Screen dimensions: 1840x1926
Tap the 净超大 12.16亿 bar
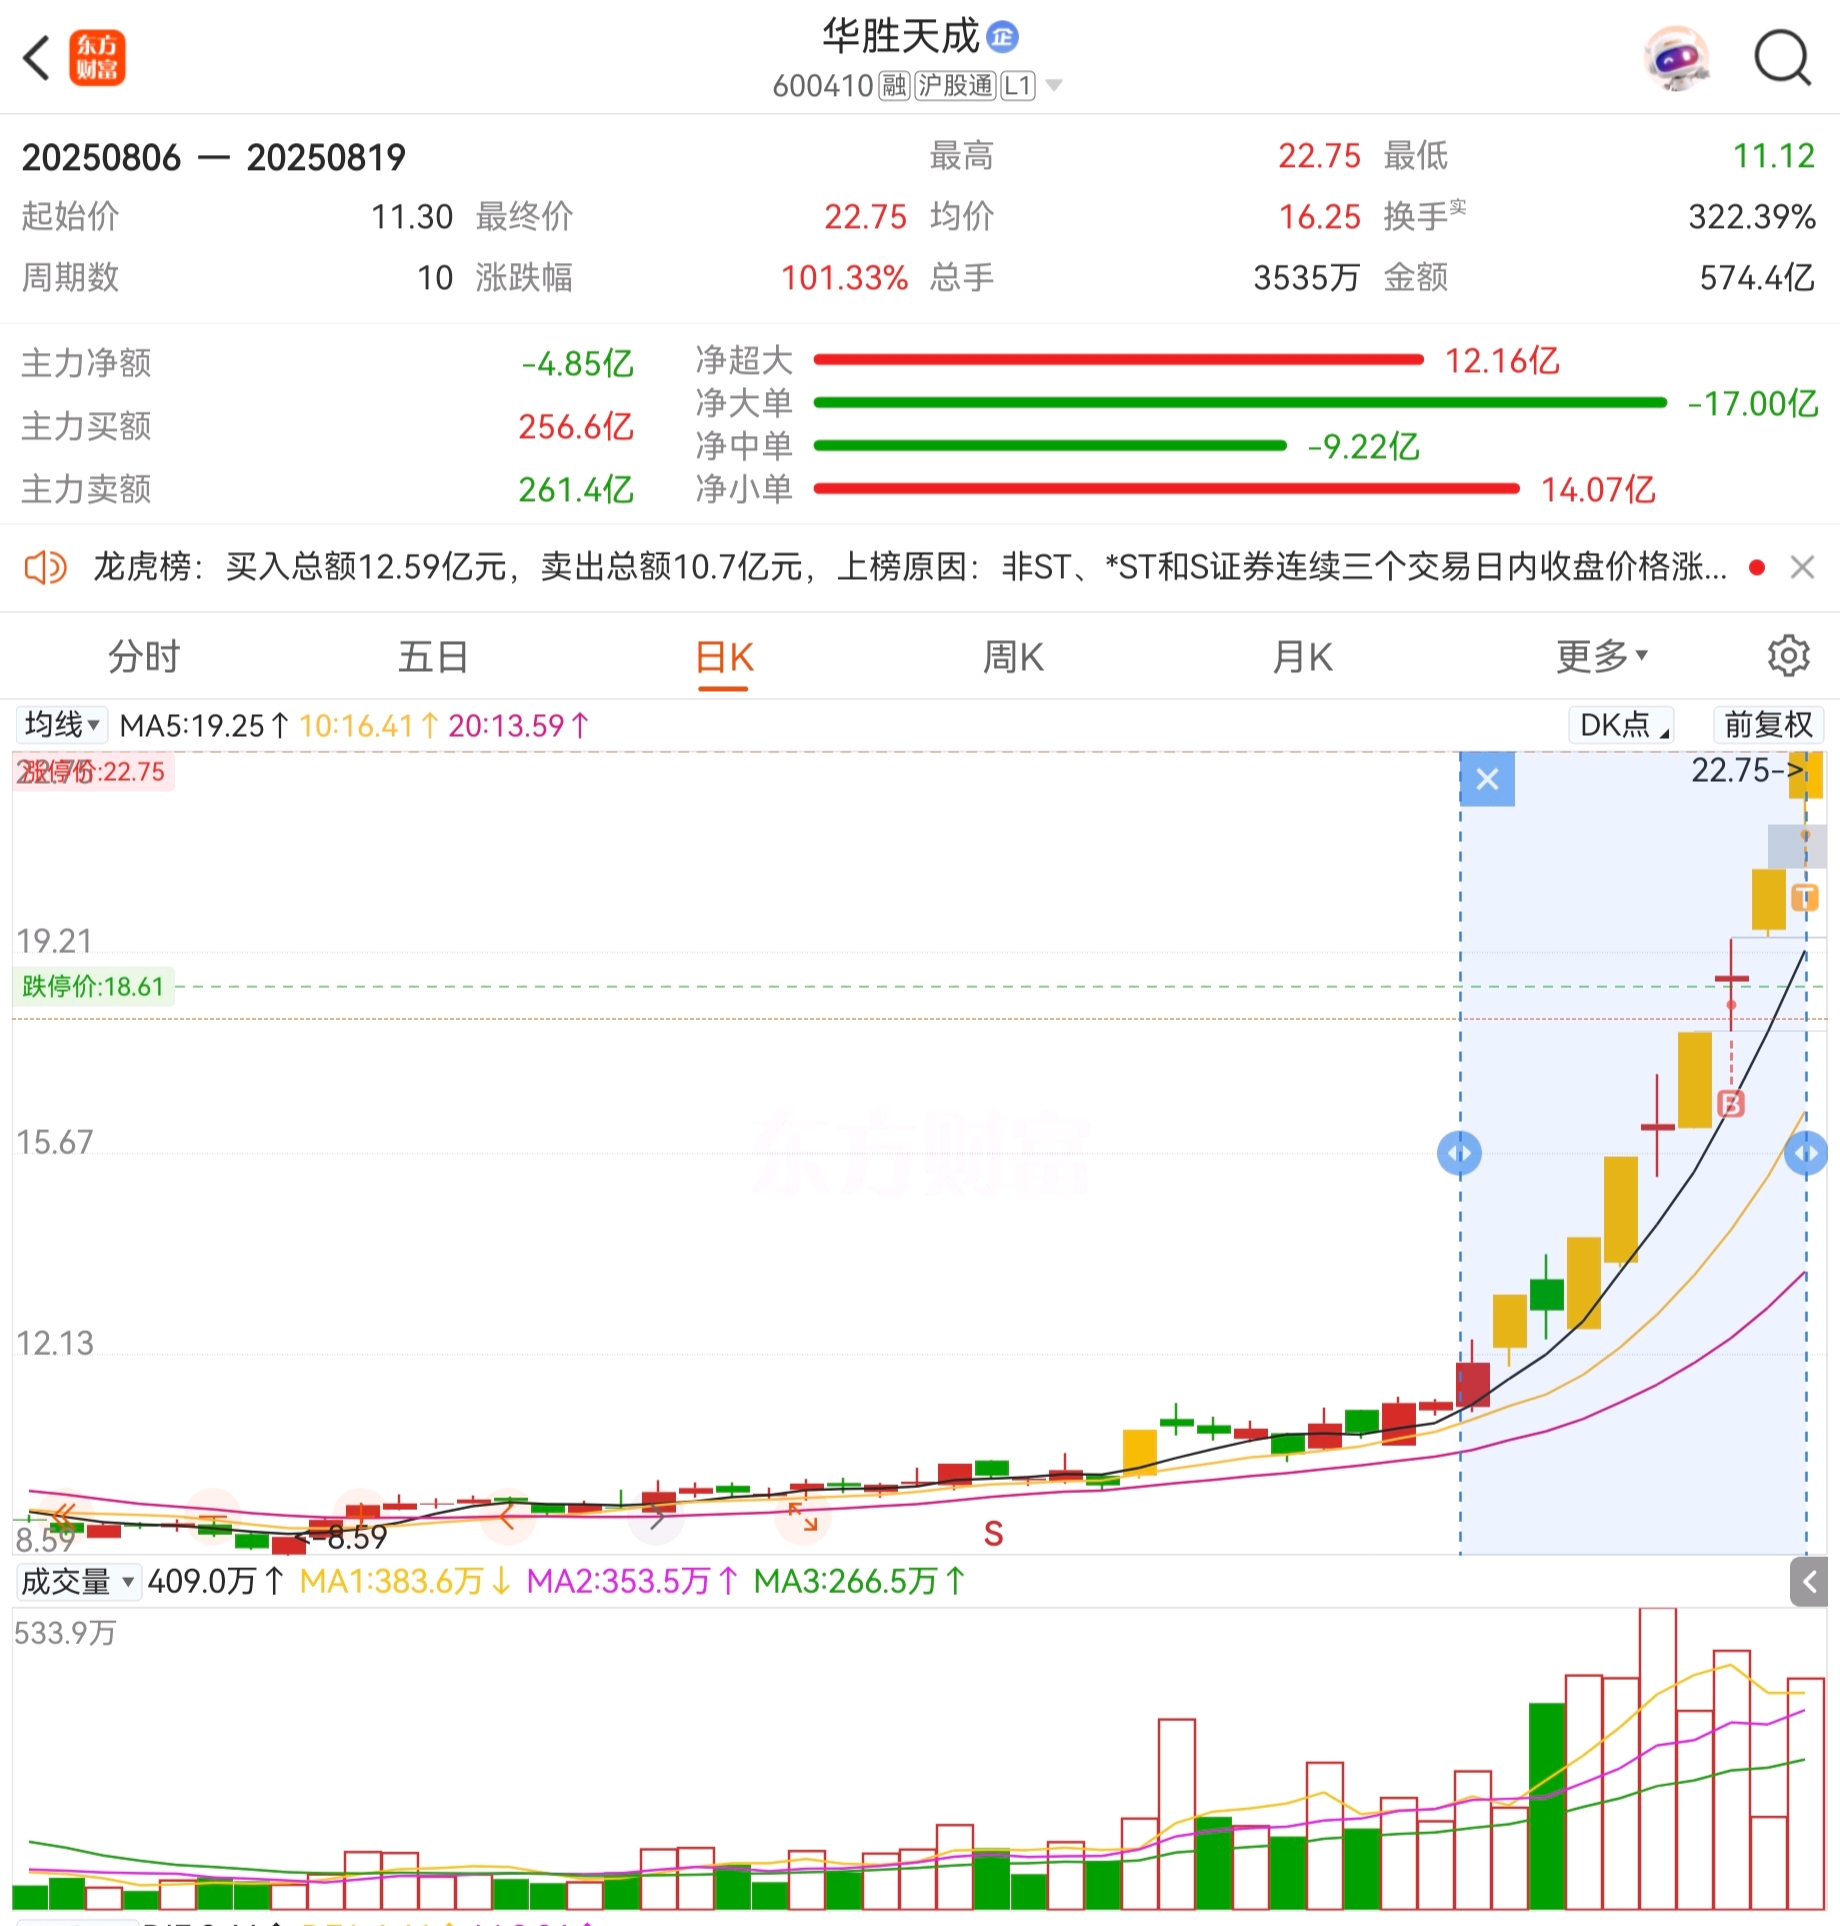[x=1118, y=359]
